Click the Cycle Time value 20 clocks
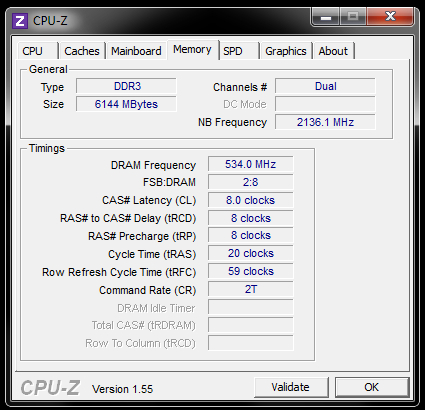The image size is (425, 410). point(251,253)
